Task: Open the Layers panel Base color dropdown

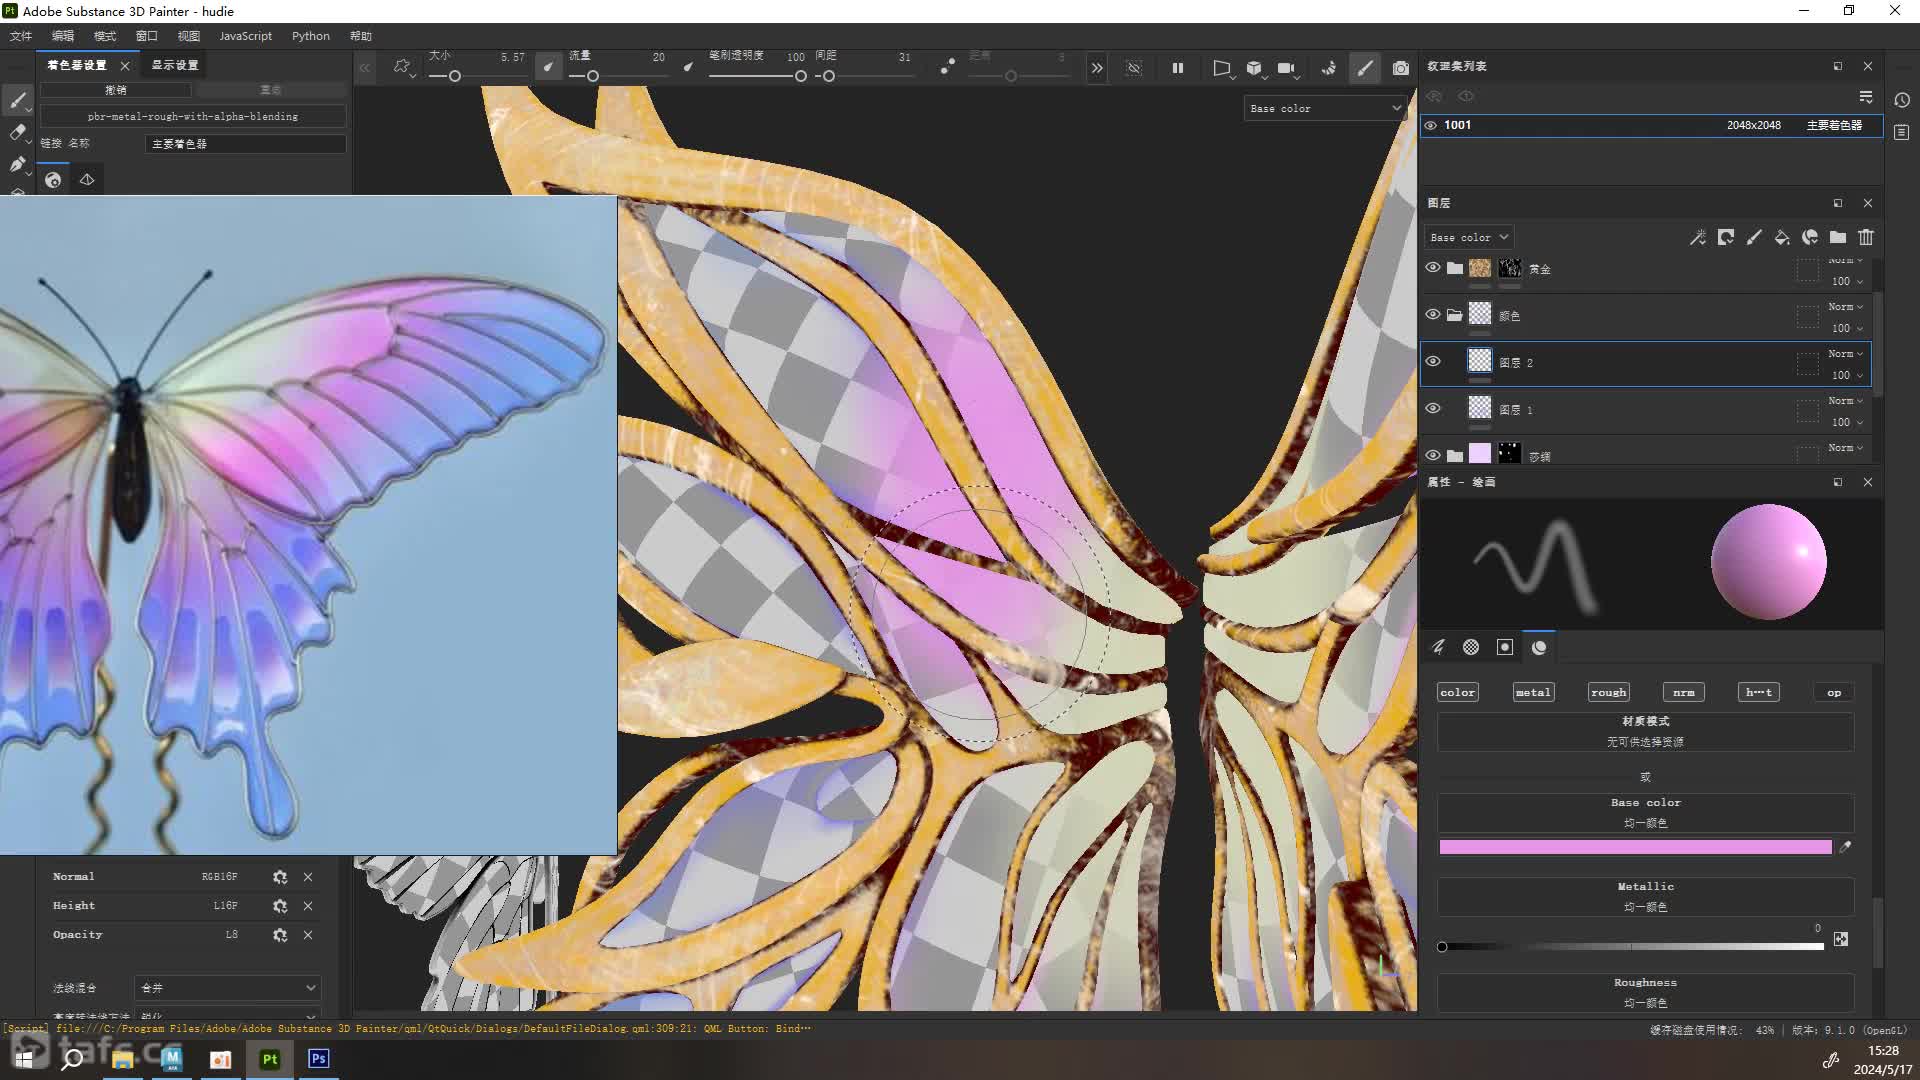Action: click(1468, 237)
